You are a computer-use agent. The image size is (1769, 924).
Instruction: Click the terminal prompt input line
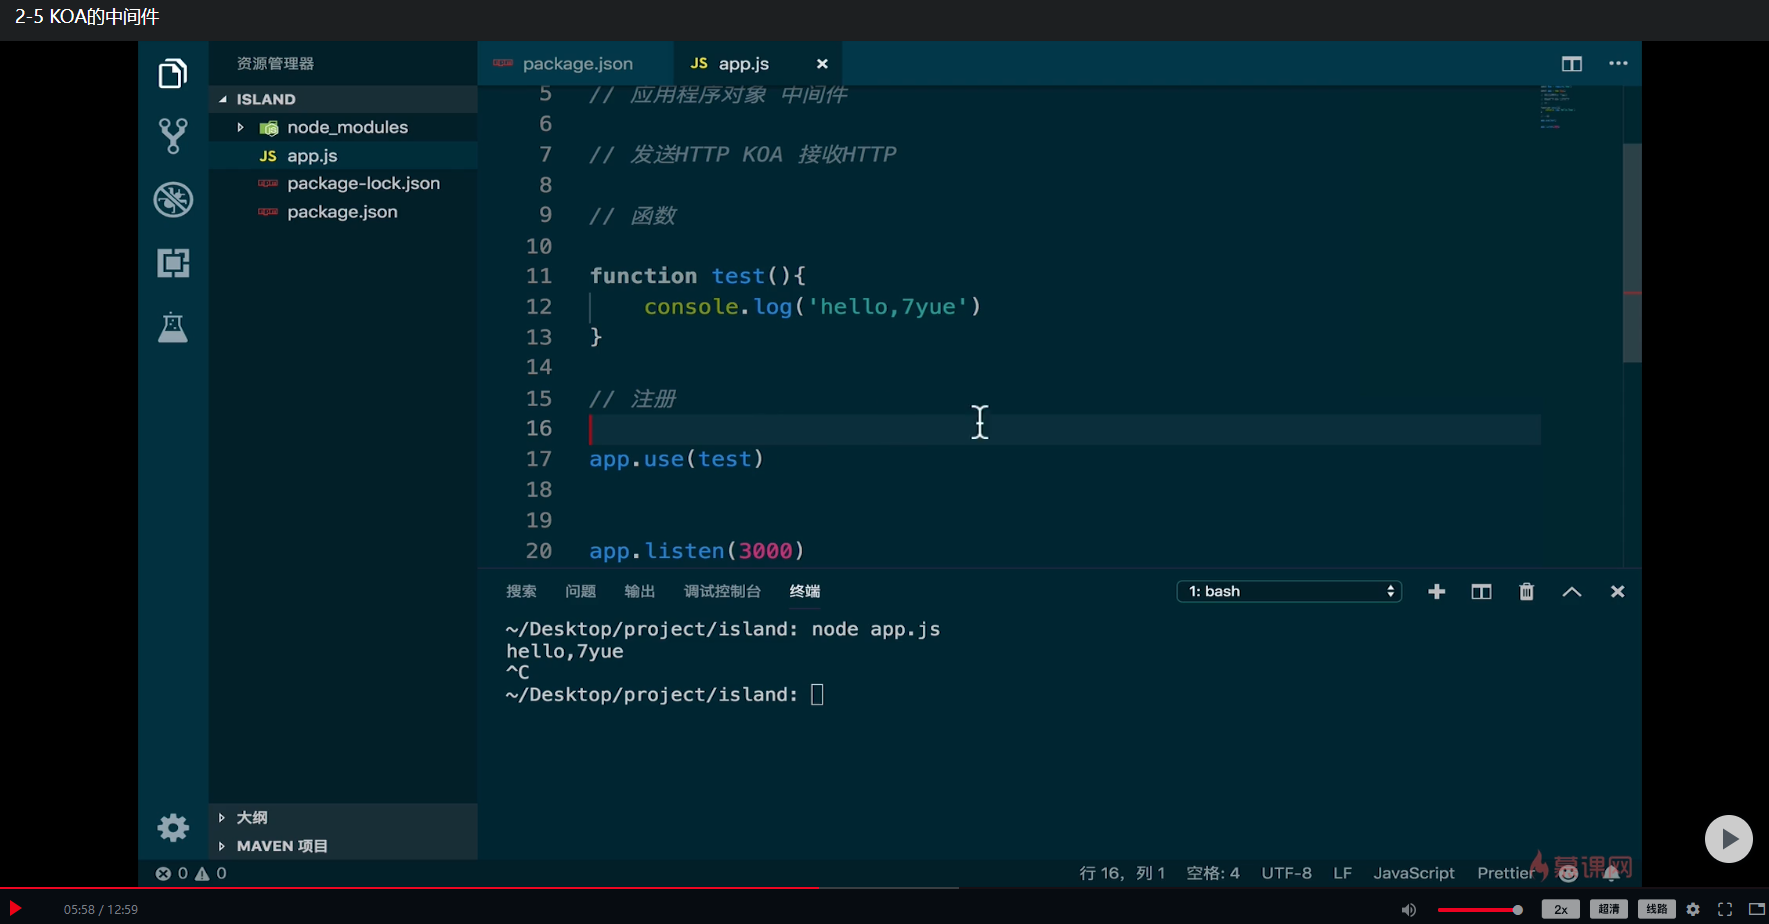(x=665, y=695)
